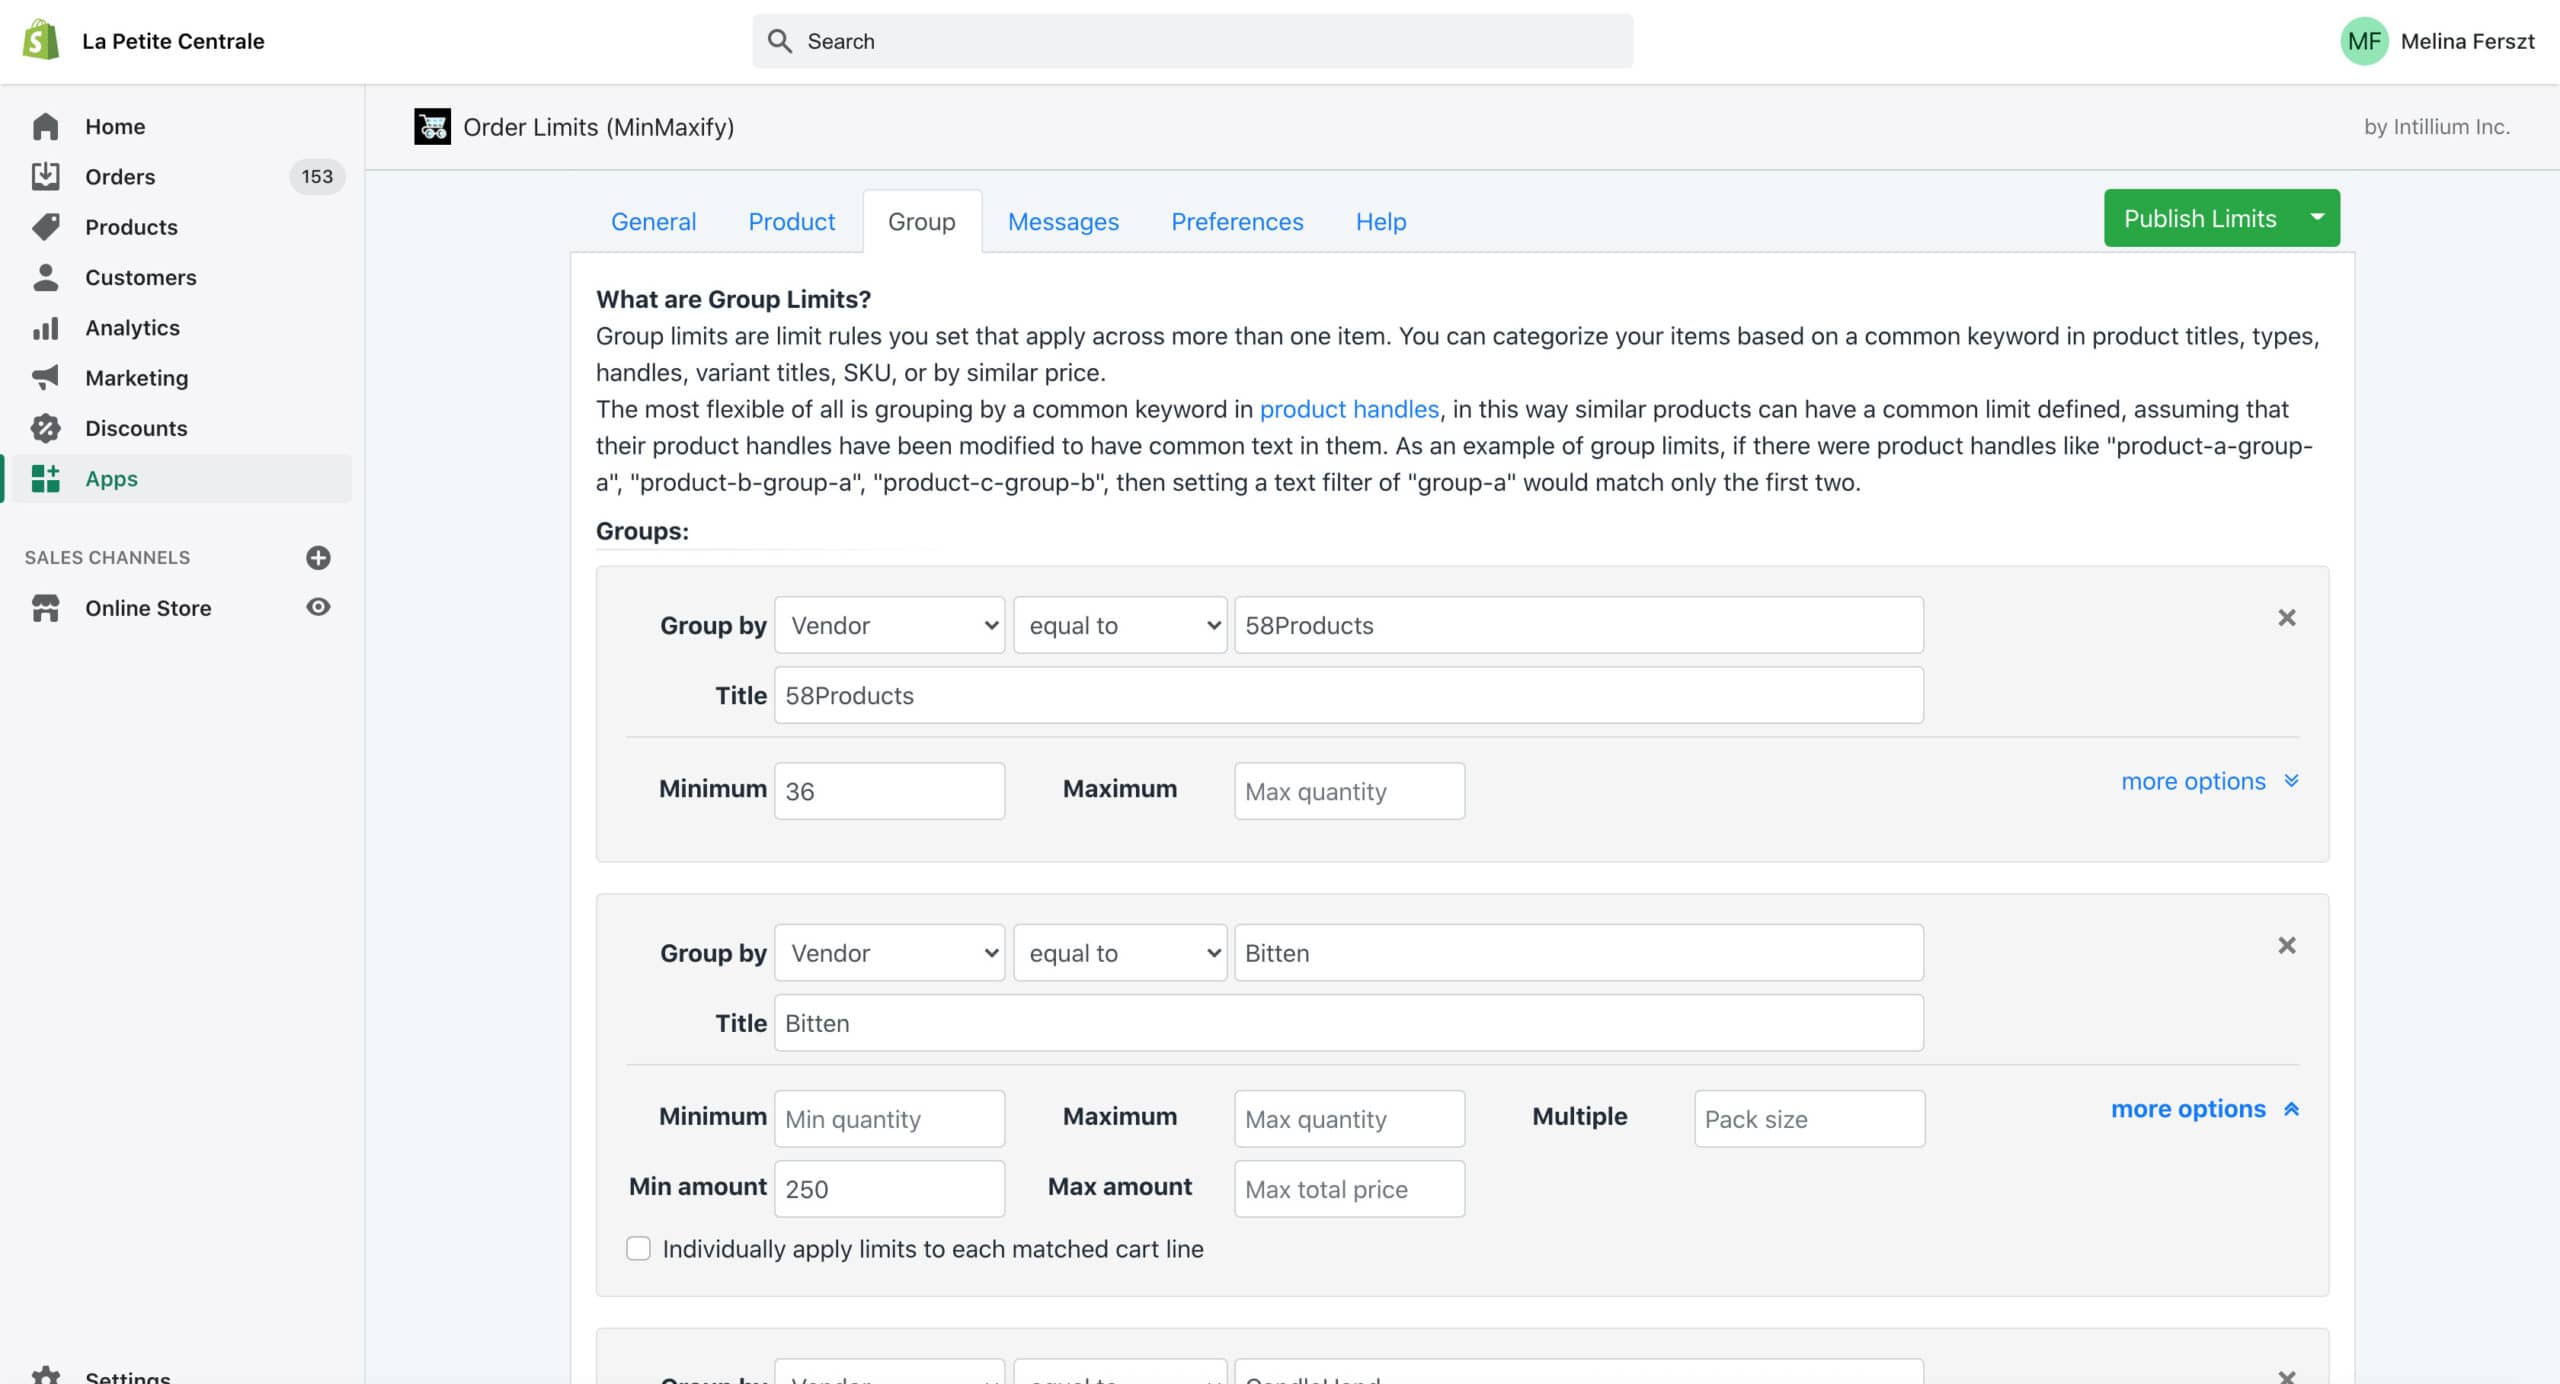Click Bitten Max quantity field

[x=1349, y=1119]
